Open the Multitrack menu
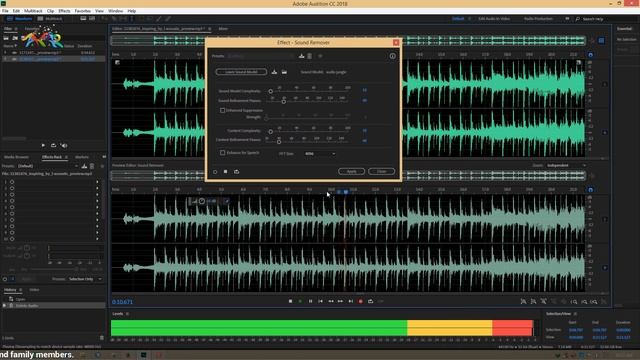This screenshot has height=360, width=640. point(33,11)
